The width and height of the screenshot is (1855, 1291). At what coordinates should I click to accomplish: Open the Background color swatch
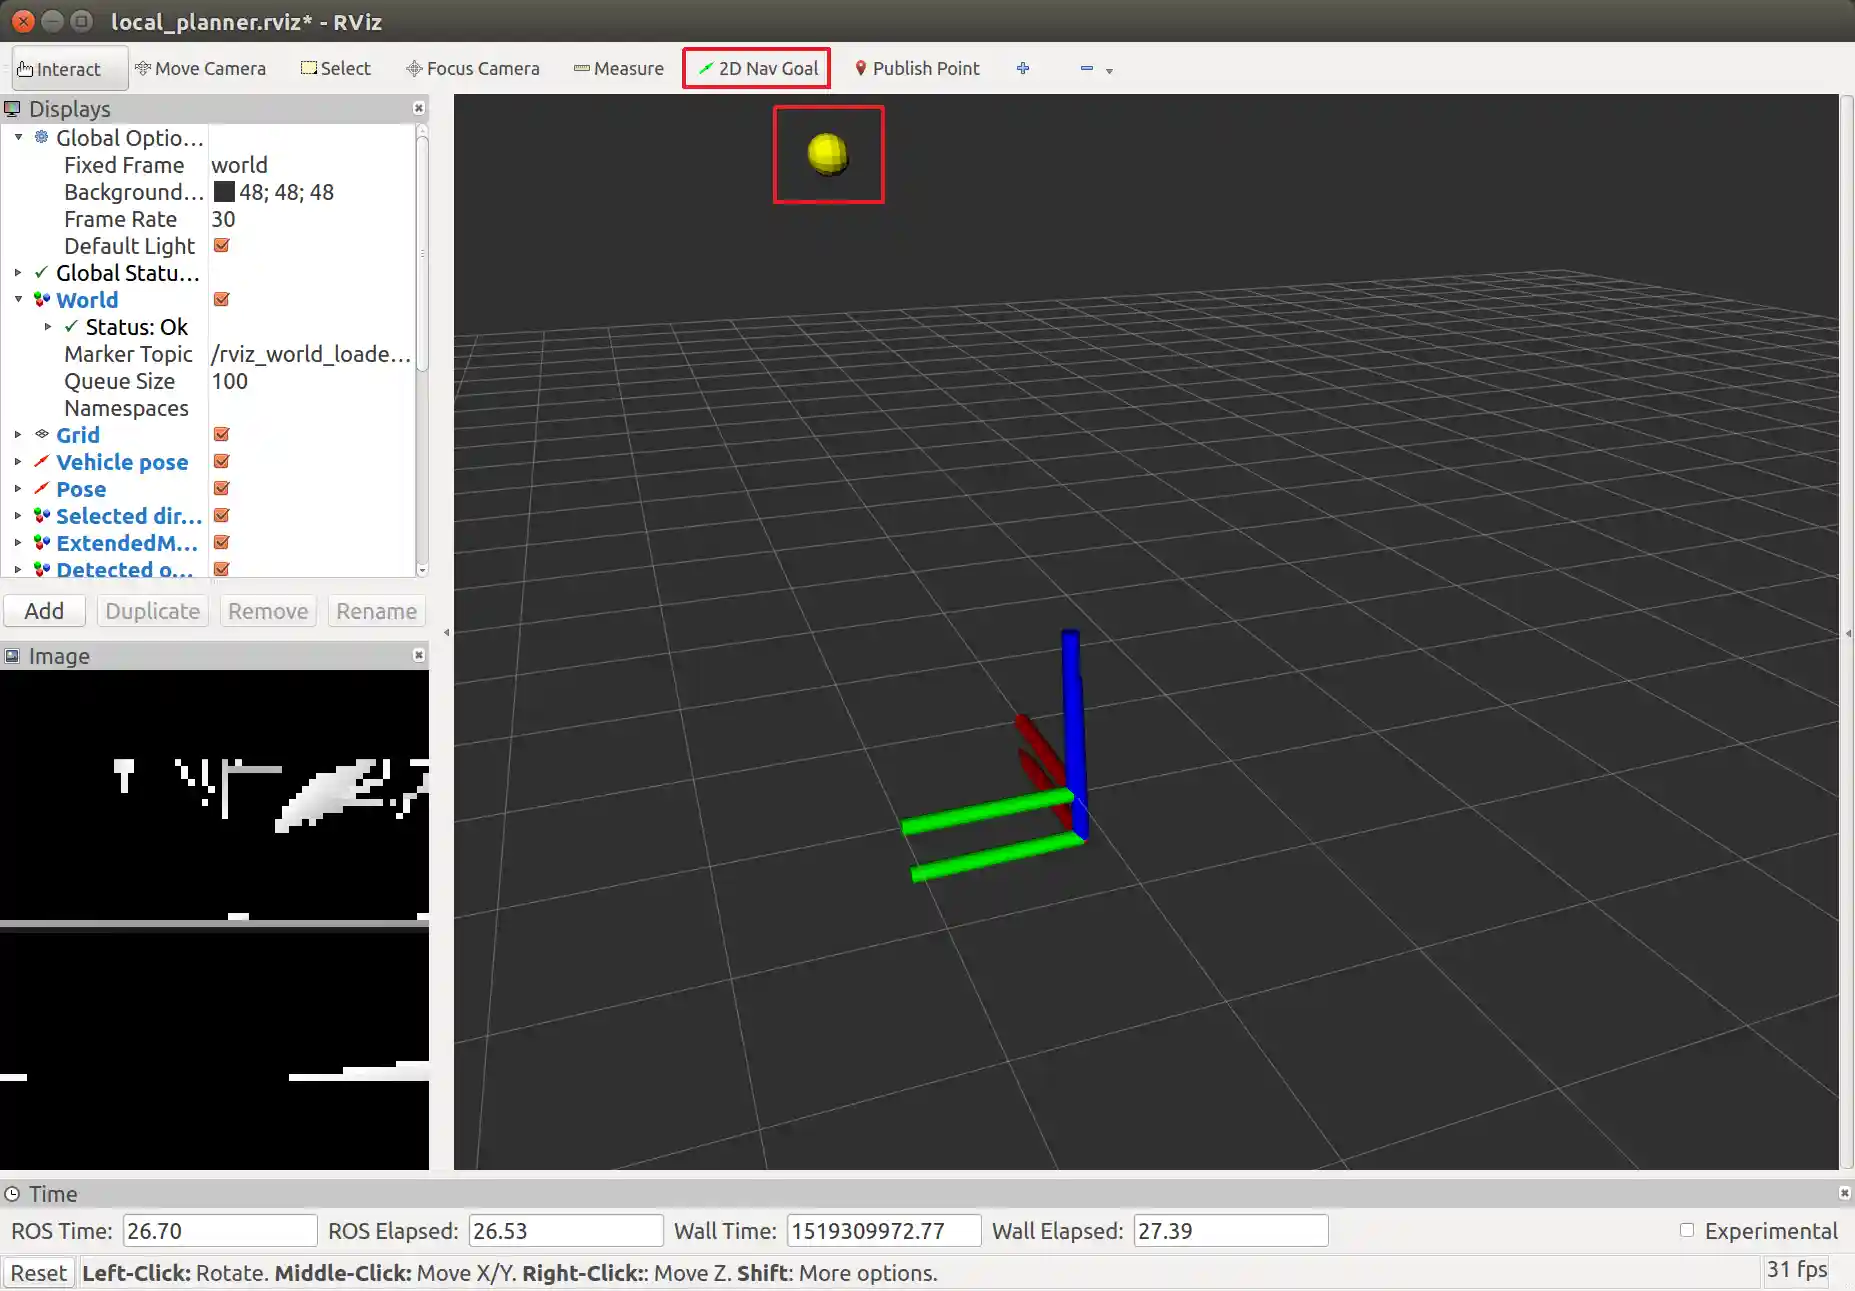(x=222, y=191)
